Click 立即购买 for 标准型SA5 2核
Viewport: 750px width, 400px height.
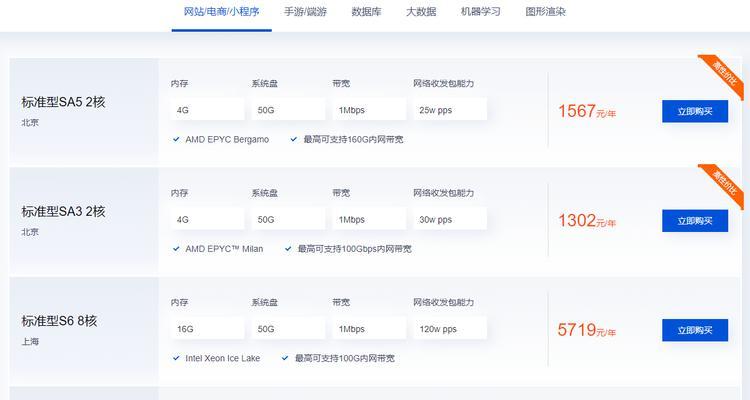[695, 111]
